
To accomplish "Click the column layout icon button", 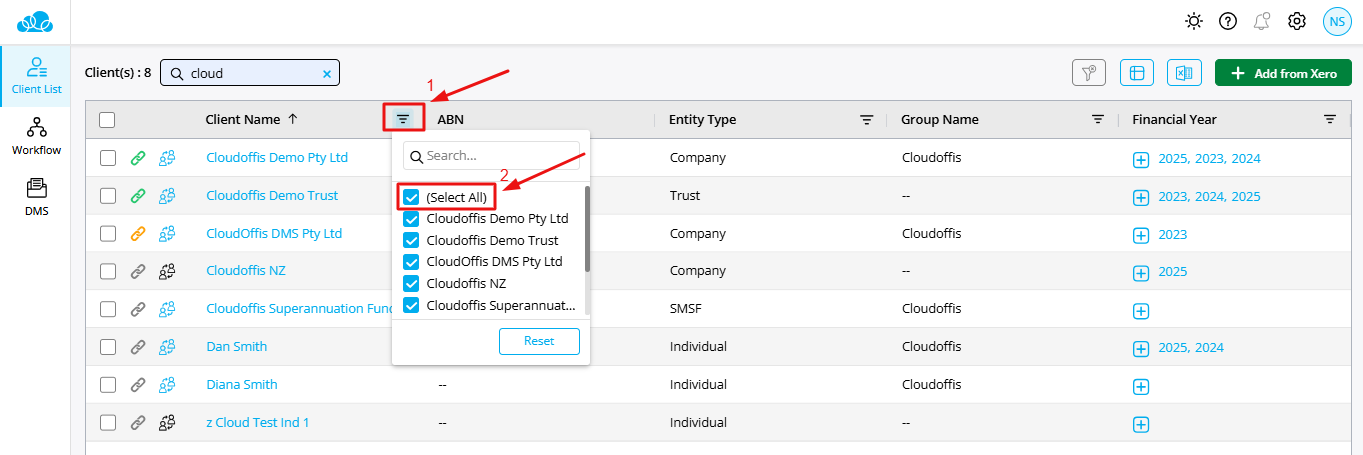I will pos(1137,73).
